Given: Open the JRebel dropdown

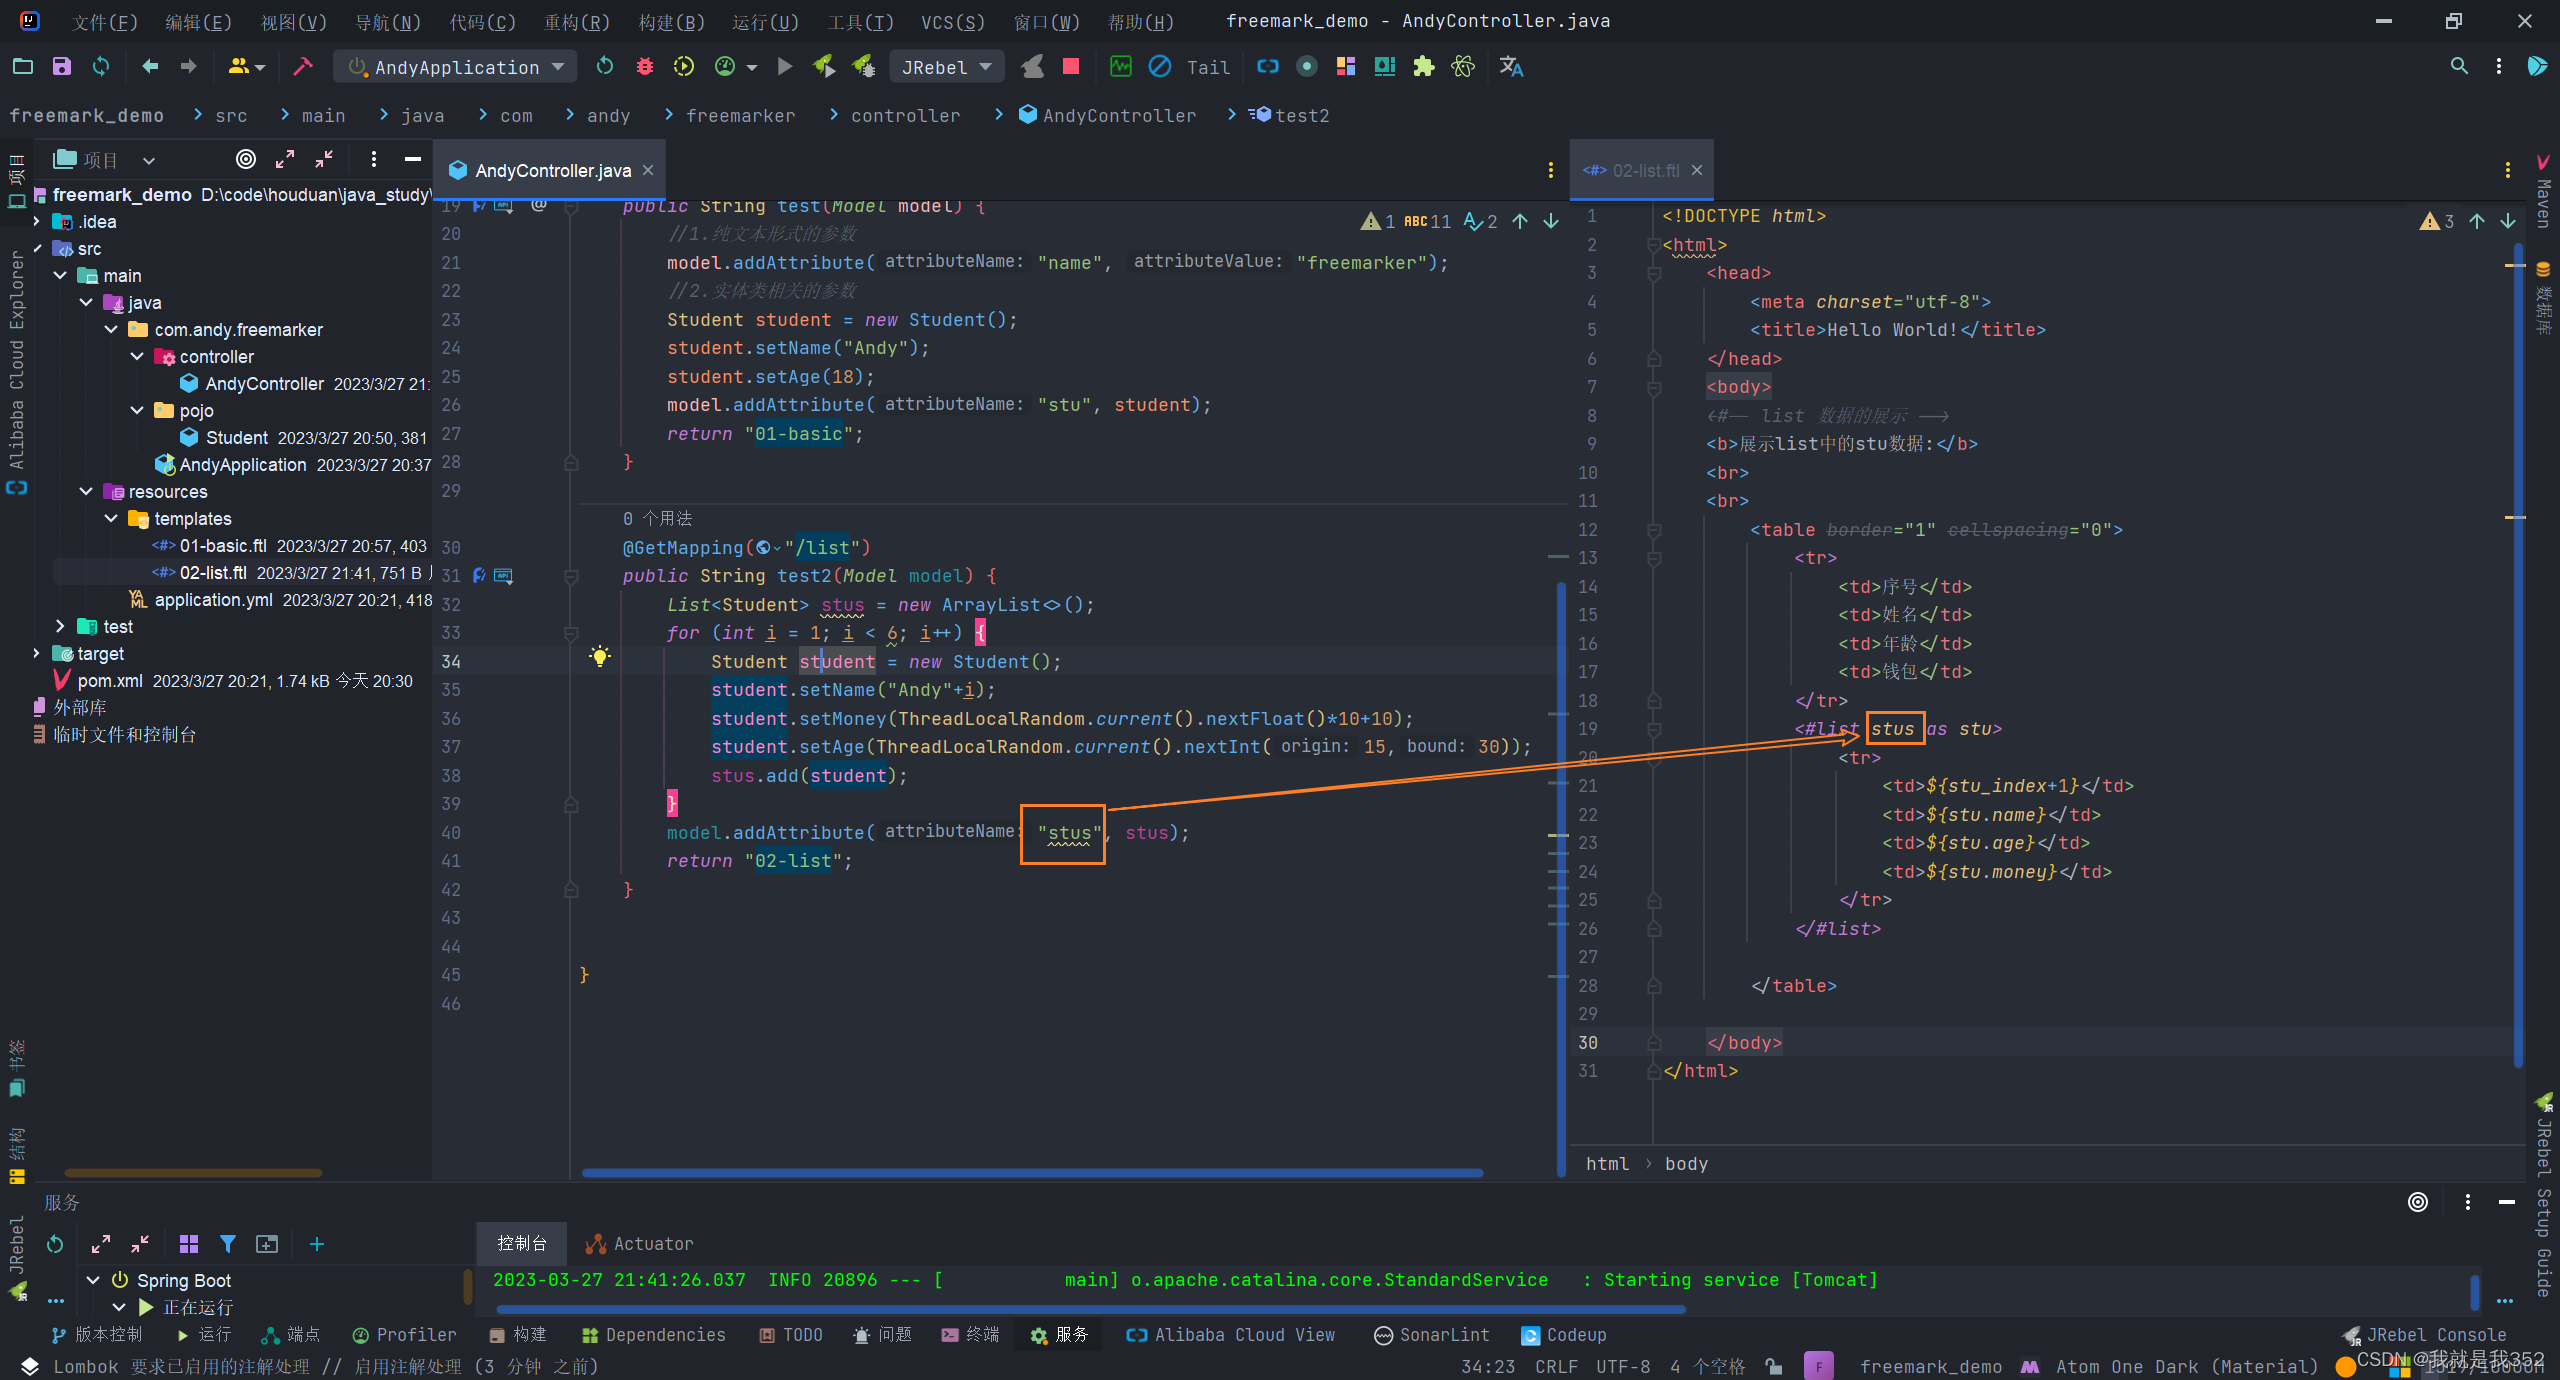Looking at the screenshot, I should [946, 67].
